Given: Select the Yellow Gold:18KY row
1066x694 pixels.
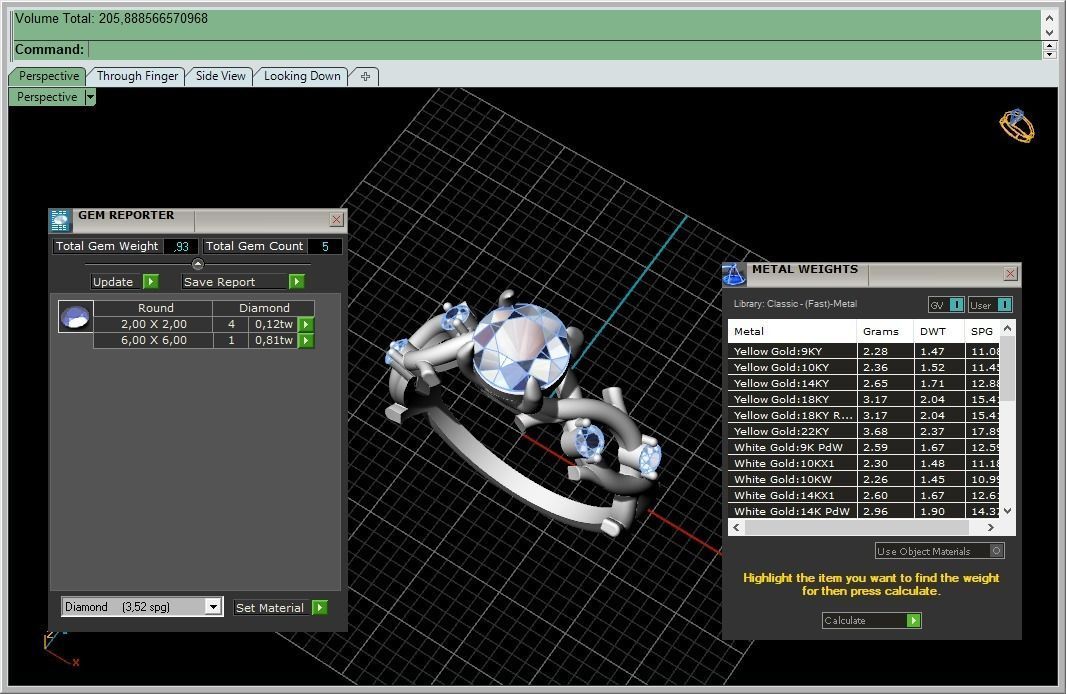Looking at the screenshot, I should (x=863, y=399).
